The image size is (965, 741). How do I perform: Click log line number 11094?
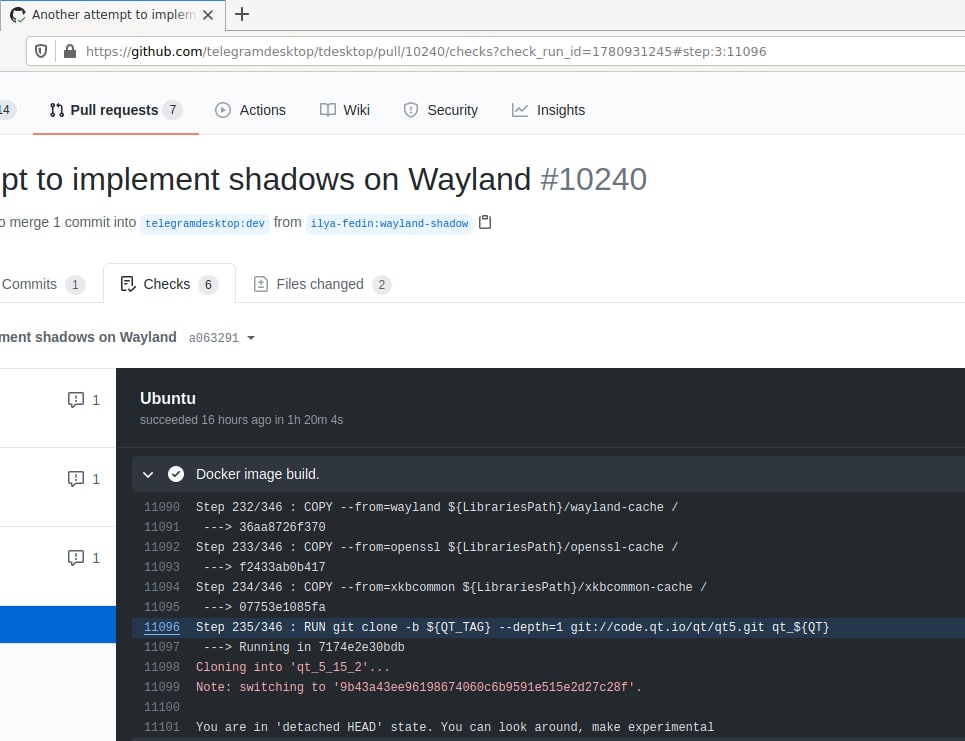pos(162,587)
